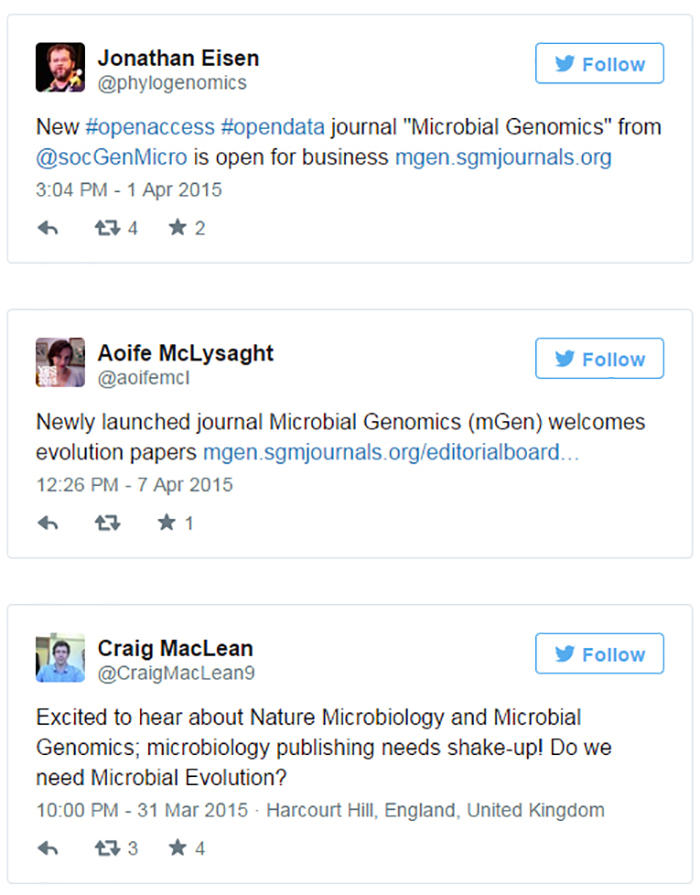The height and width of the screenshot is (895, 700).
Task: Open the mgen.sgmjournals.org/editorialboard link
Action: pos(391,453)
